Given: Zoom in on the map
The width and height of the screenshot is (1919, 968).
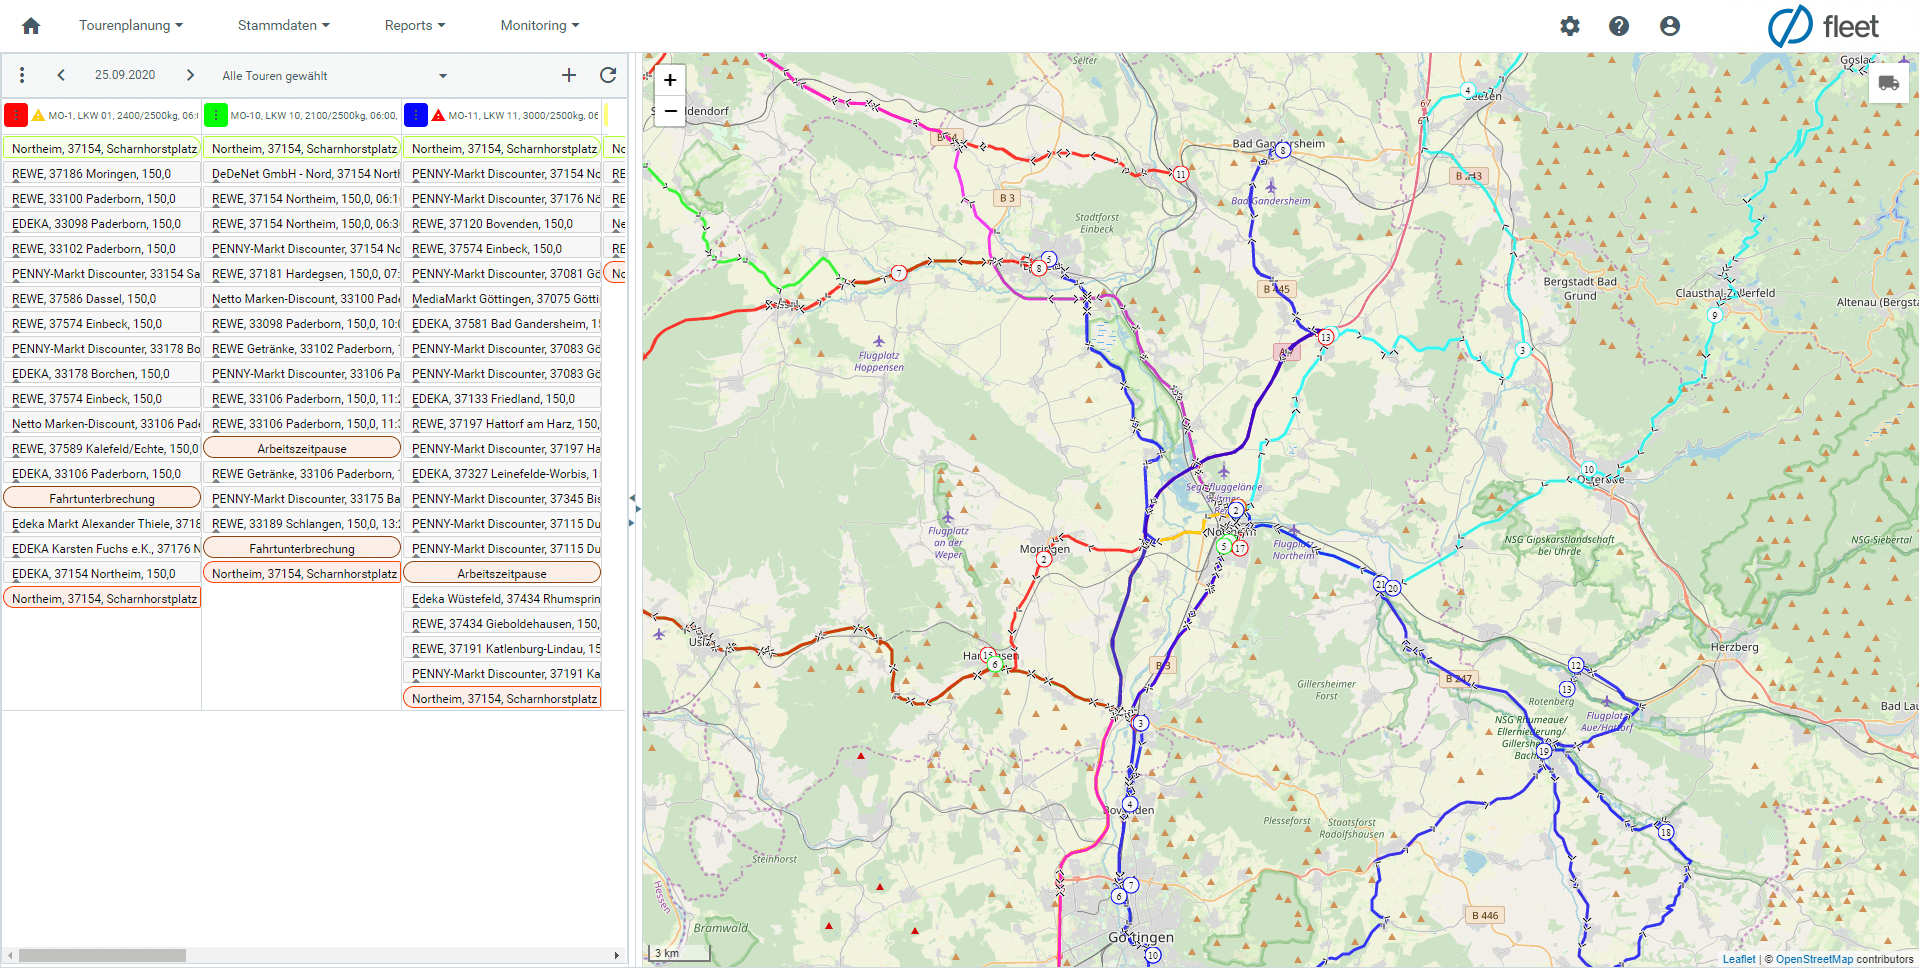Looking at the screenshot, I should tap(670, 80).
